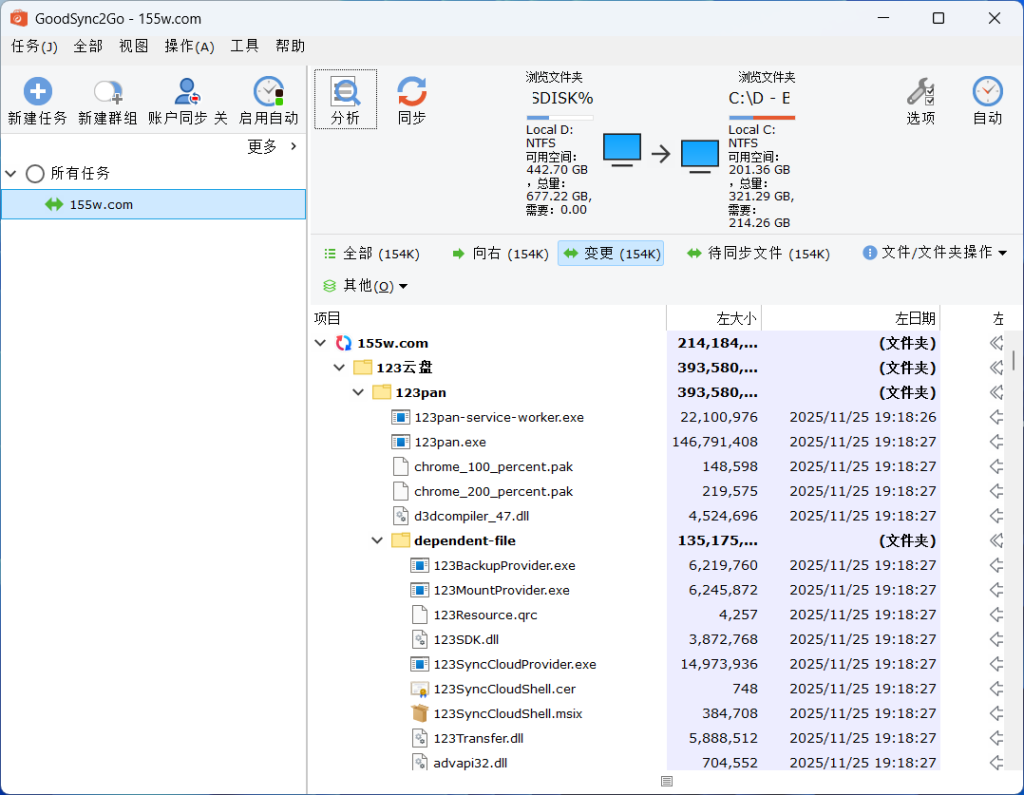Click the Auto clock icon in toolbar

pos(987,92)
